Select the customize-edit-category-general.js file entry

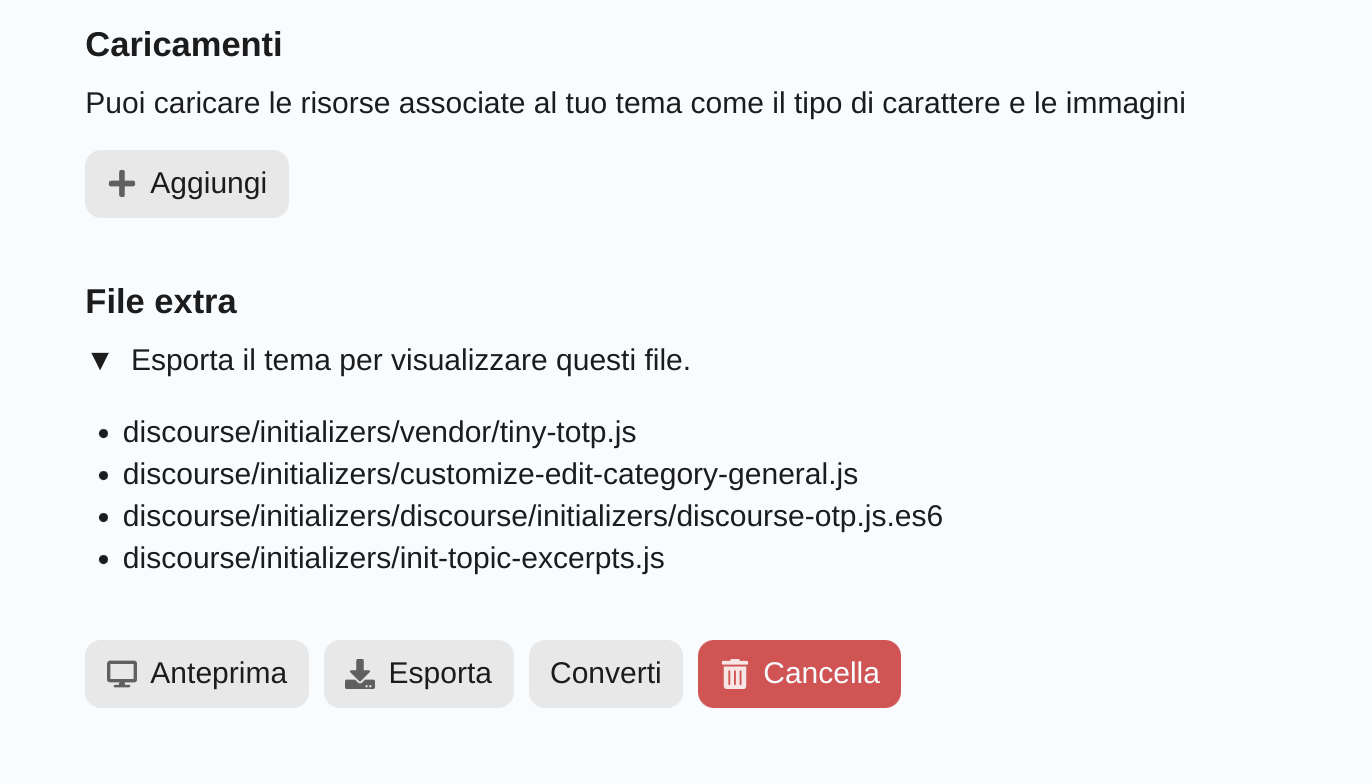click(x=490, y=474)
